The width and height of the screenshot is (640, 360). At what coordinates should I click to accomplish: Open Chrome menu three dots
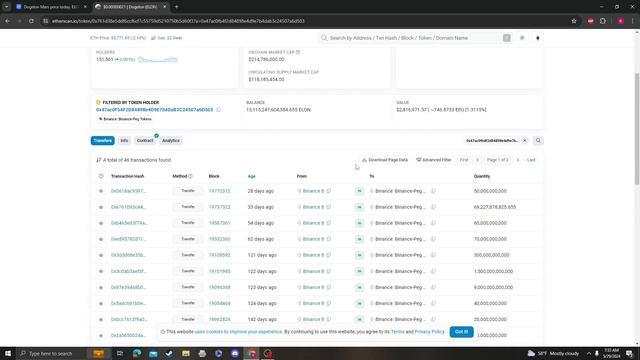[632, 21]
